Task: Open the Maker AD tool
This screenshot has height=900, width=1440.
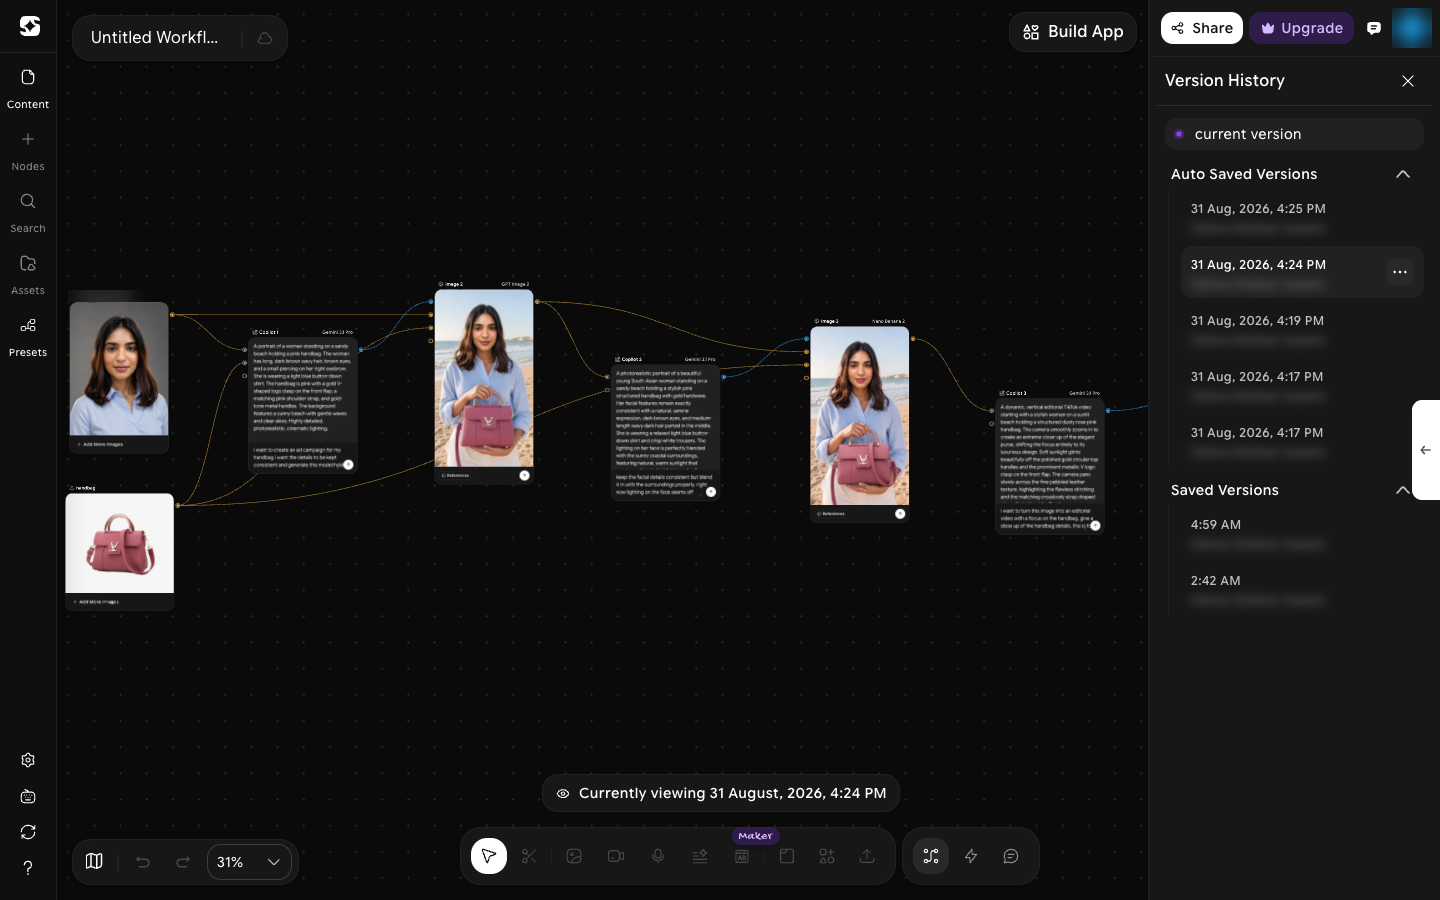Action: (x=742, y=855)
